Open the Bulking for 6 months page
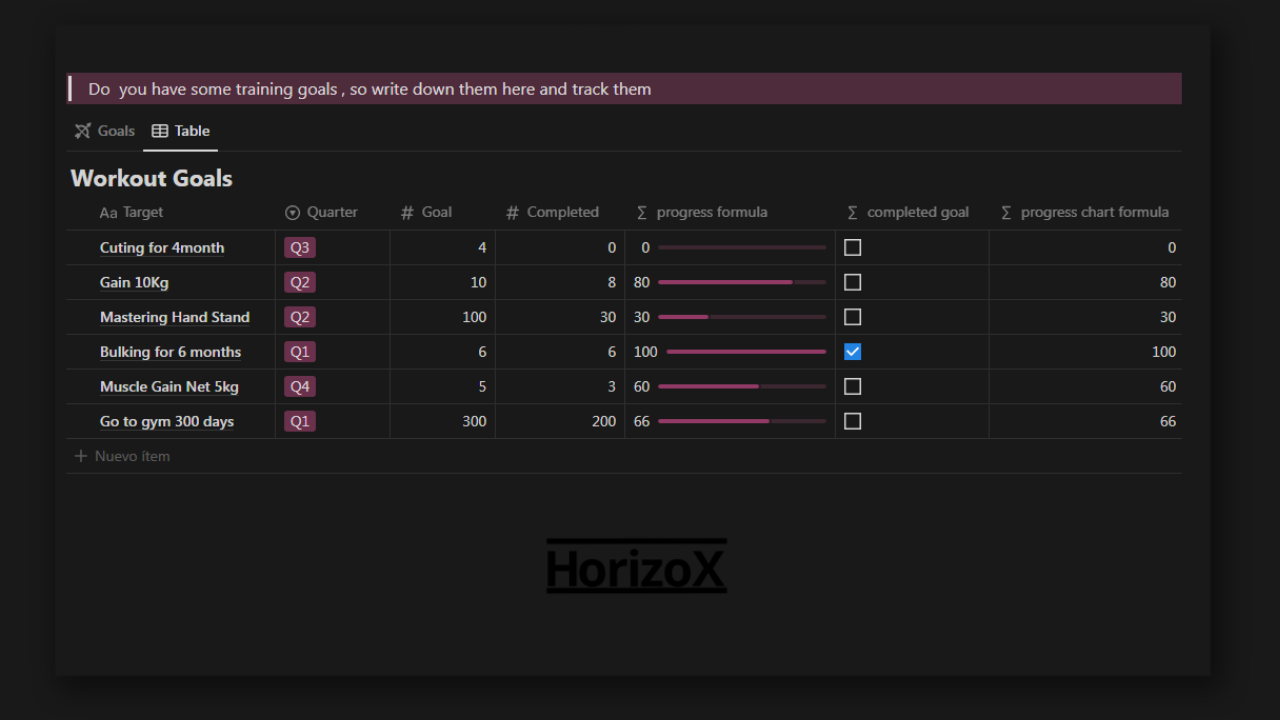Screen dimensions: 1280x720 tap(170, 352)
